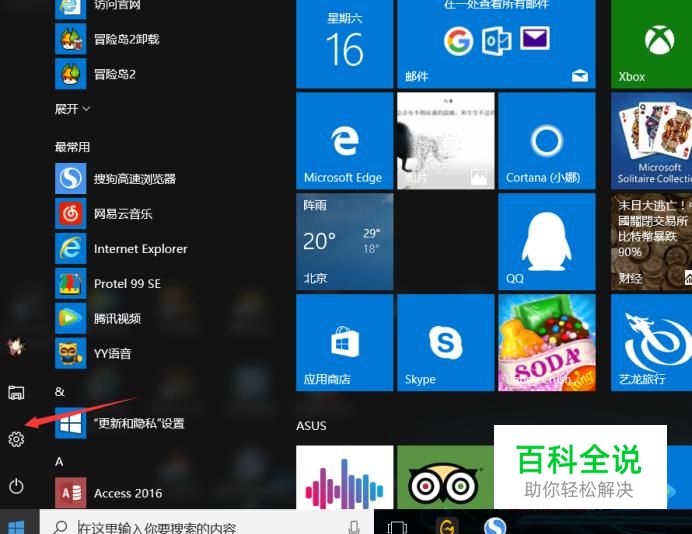Launch the Skype tile

pos(446,343)
